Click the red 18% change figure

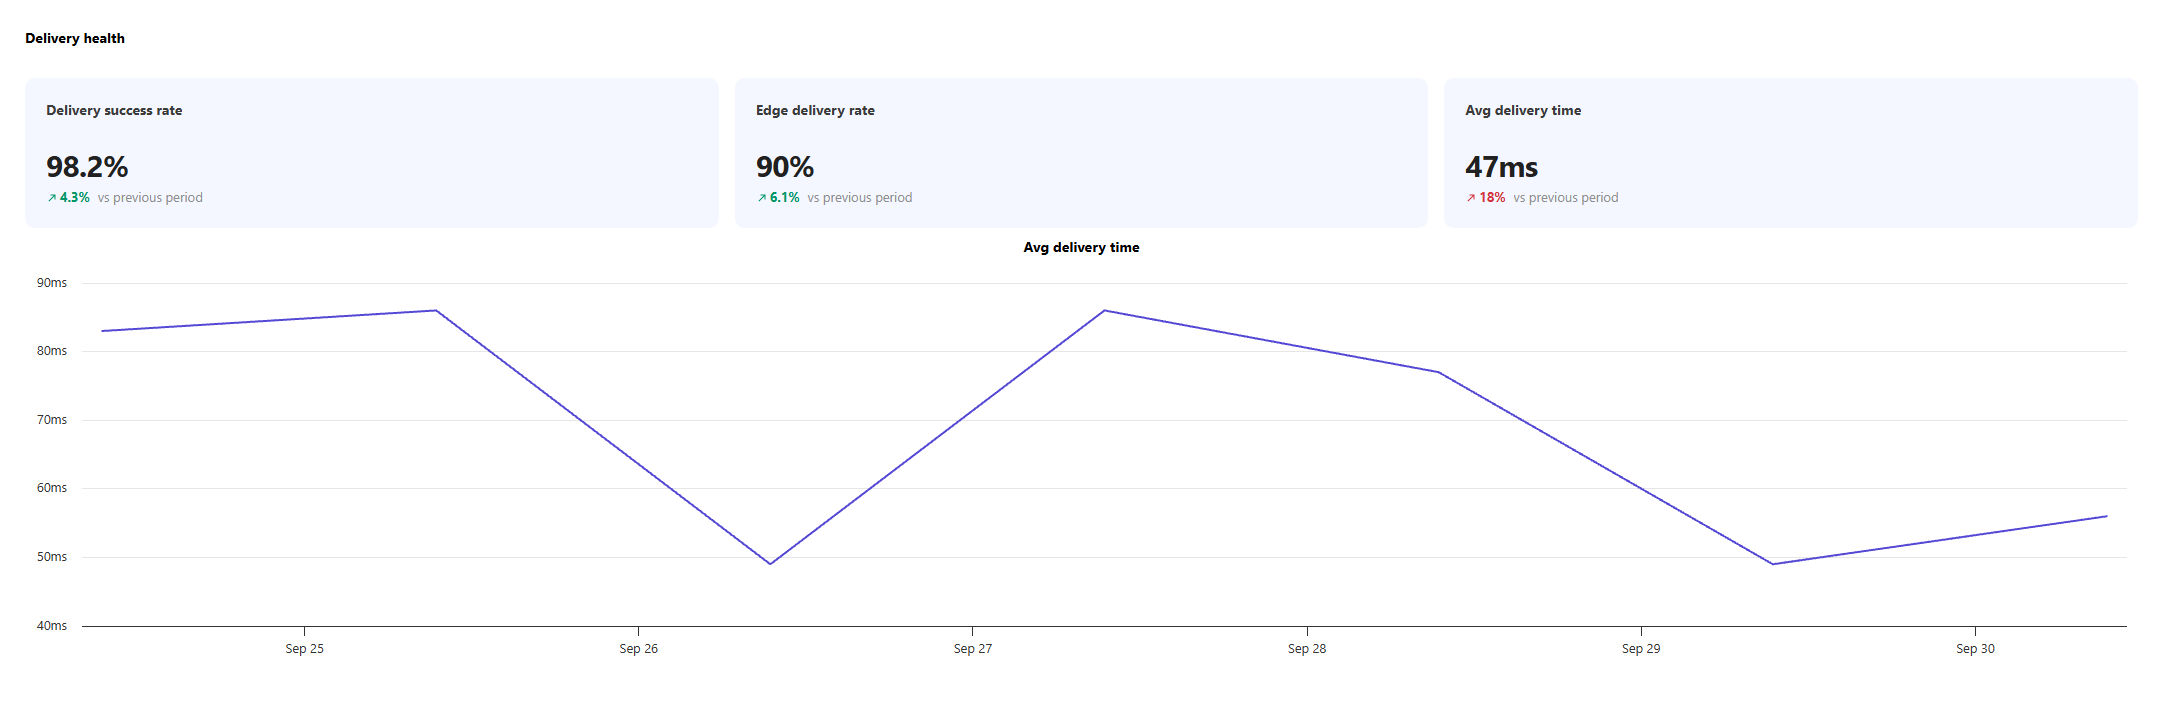(1492, 198)
